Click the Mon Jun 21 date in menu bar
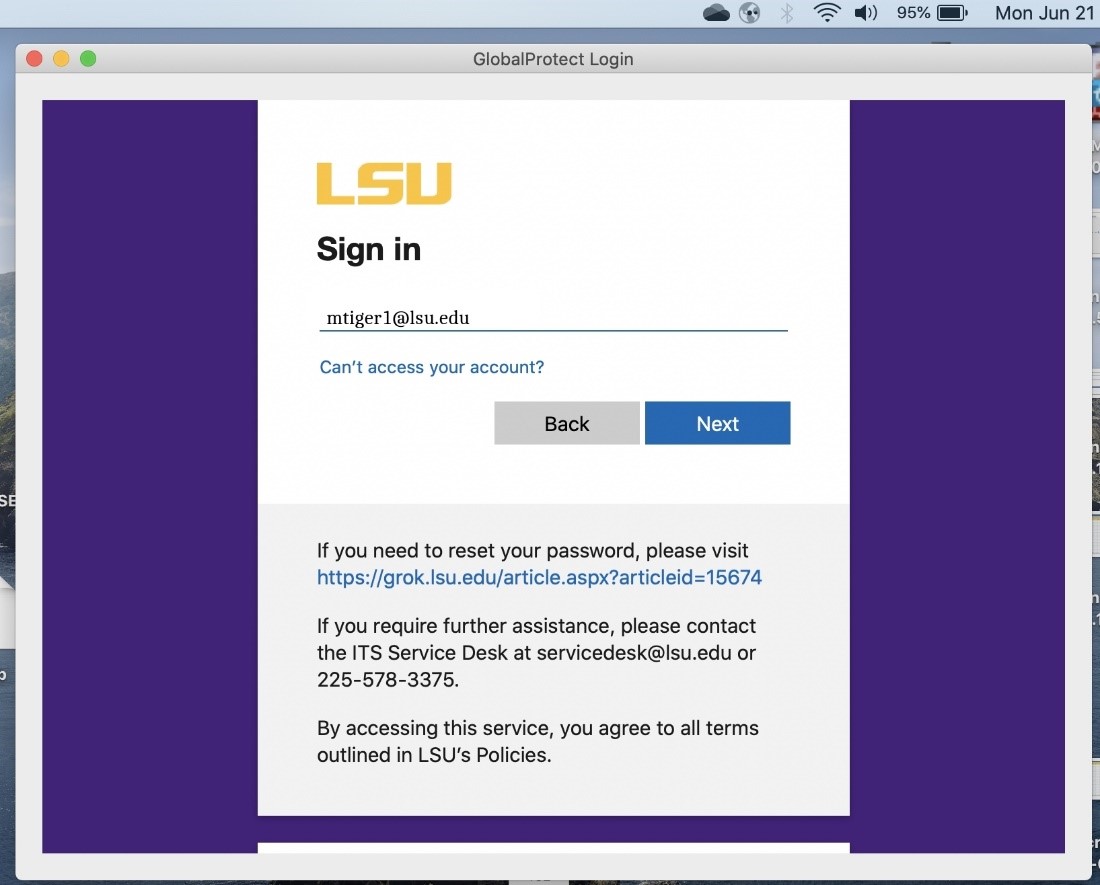The width and height of the screenshot is (1100, 885). click(x=1045, y=13)
